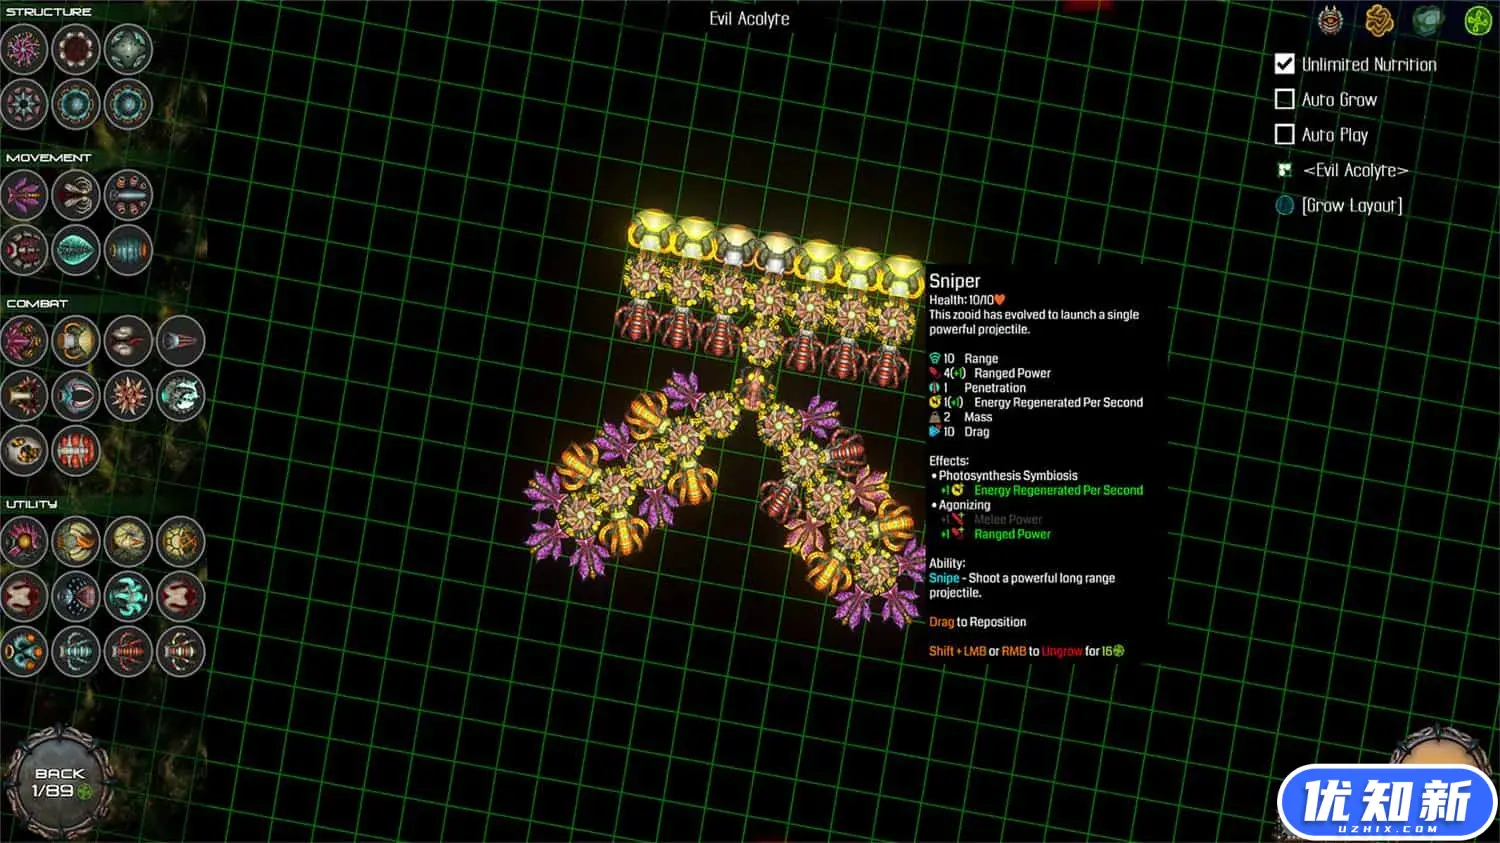
Task: Click the Evil Acolyte title at top
Action: point(749,19)
